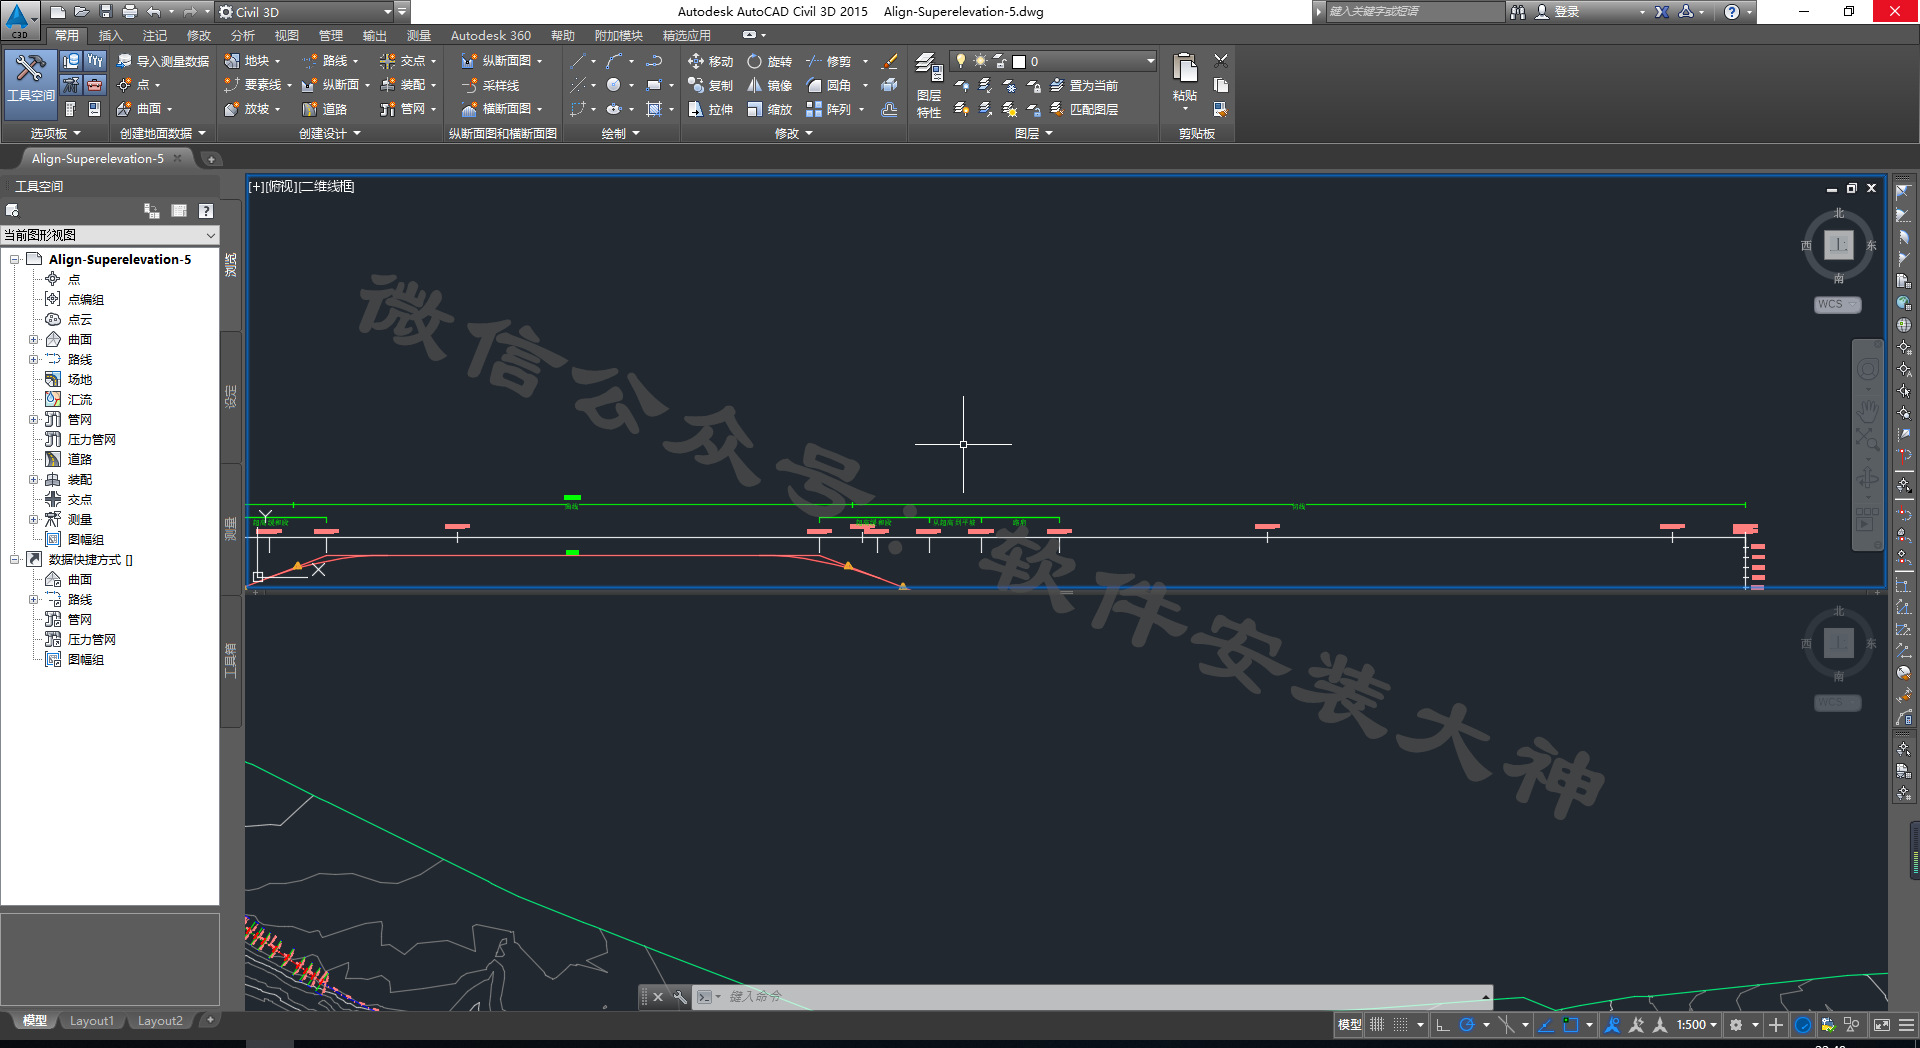This screenshot has height=1048, width=1920.
Task: Toggle polar tracking in status bar
Action: pos(1467,1025)
